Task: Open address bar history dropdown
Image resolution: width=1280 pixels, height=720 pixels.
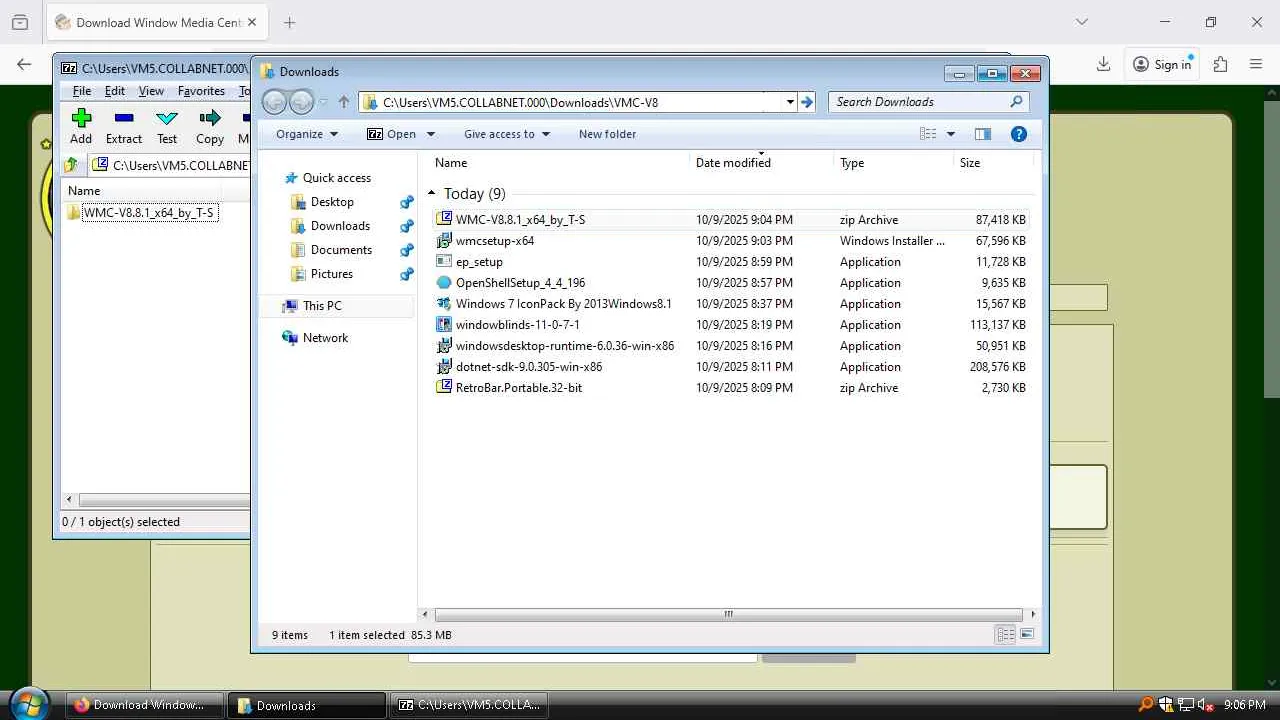Action: click(790, 102)
